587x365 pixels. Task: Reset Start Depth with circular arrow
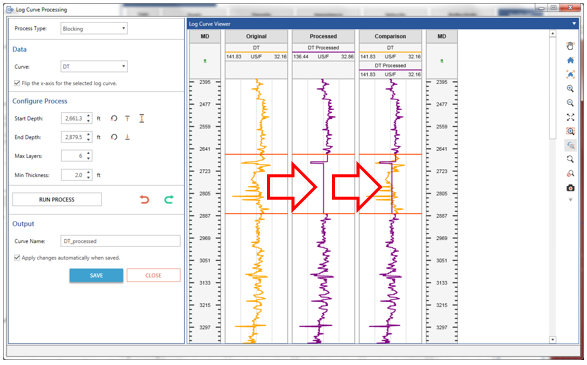[114, 118]
